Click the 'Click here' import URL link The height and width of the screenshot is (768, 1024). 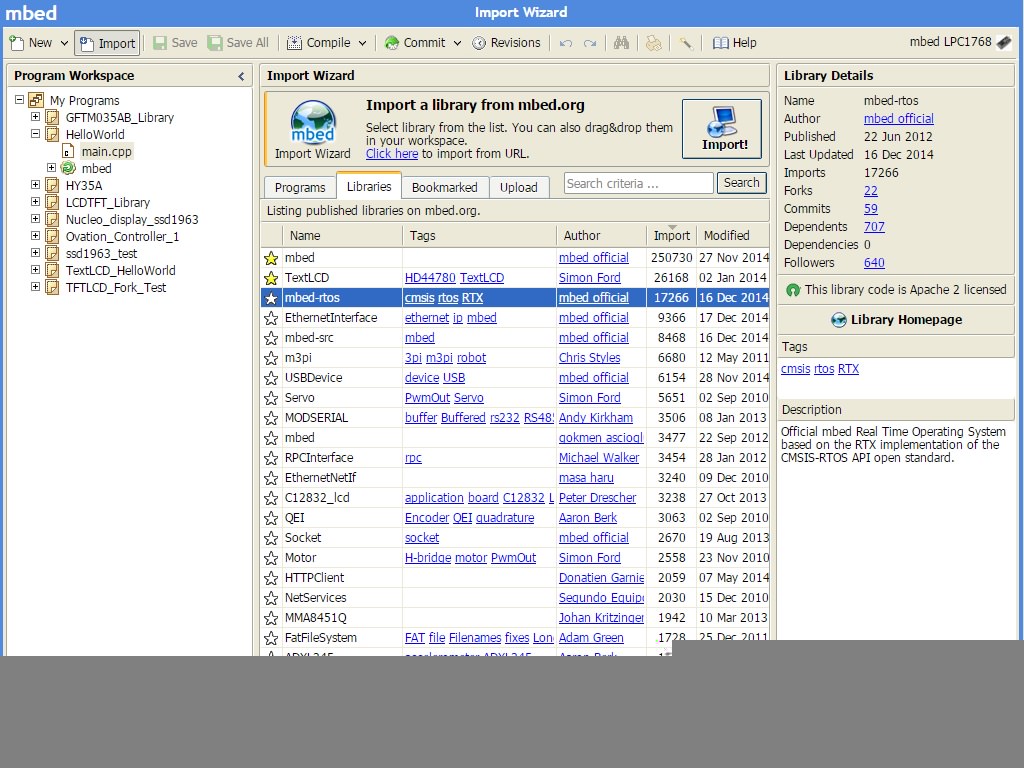point(392,154)
